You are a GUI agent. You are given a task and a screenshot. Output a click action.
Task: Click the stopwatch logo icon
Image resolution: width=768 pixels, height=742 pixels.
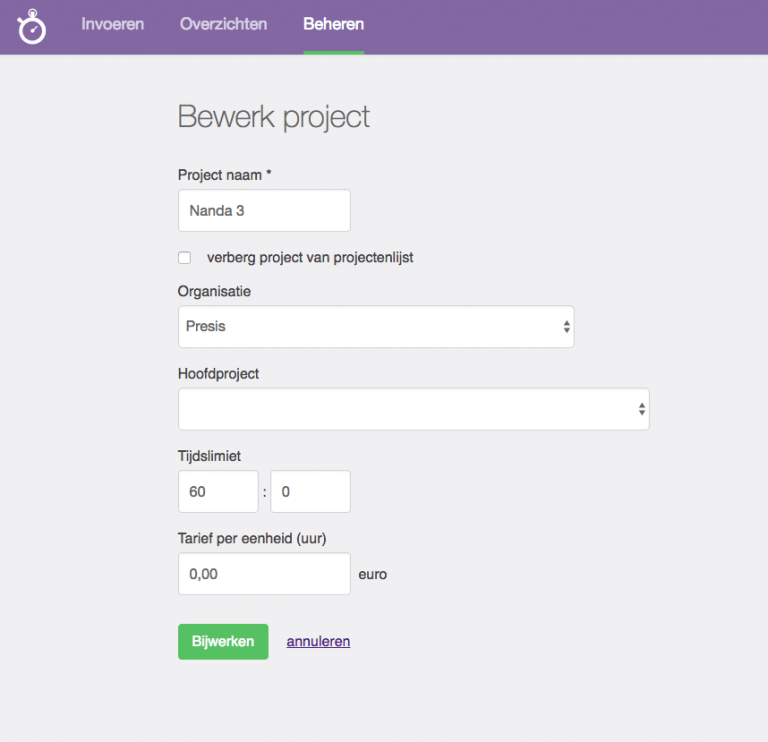click(x=32, y=27)
